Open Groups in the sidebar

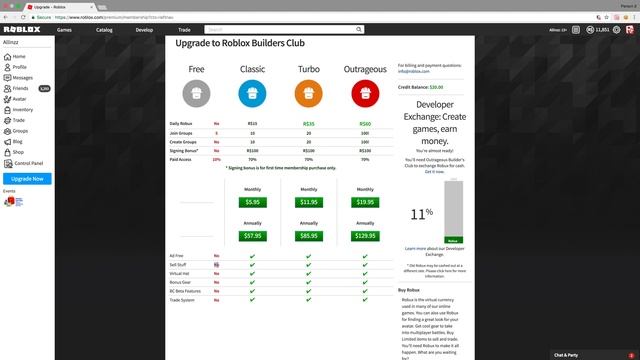click(16, 131)
